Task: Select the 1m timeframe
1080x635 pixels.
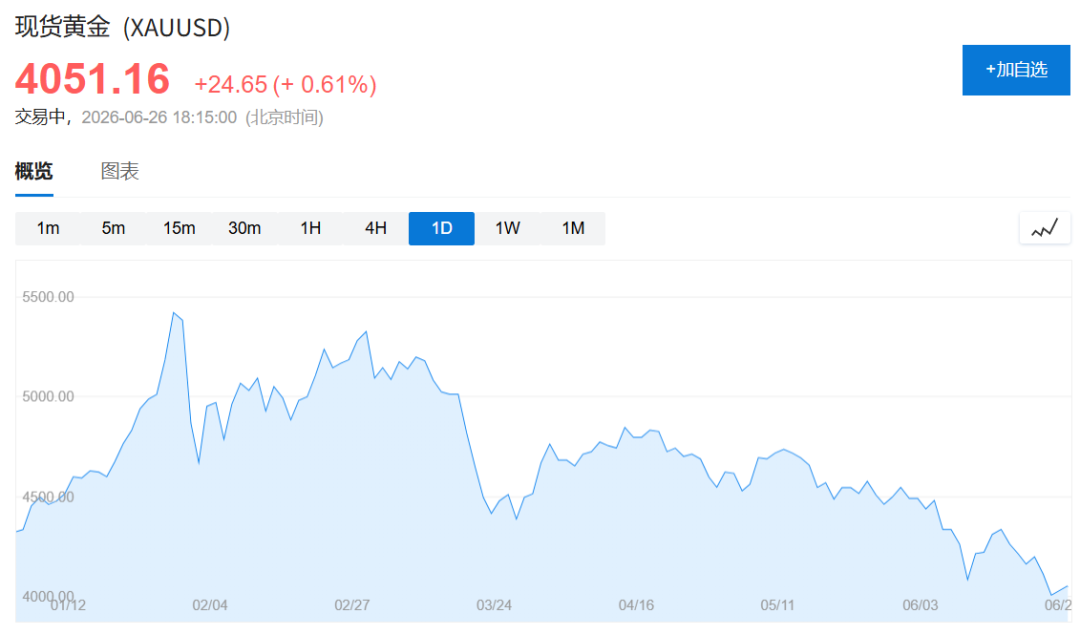Action: tap(48, 228)
